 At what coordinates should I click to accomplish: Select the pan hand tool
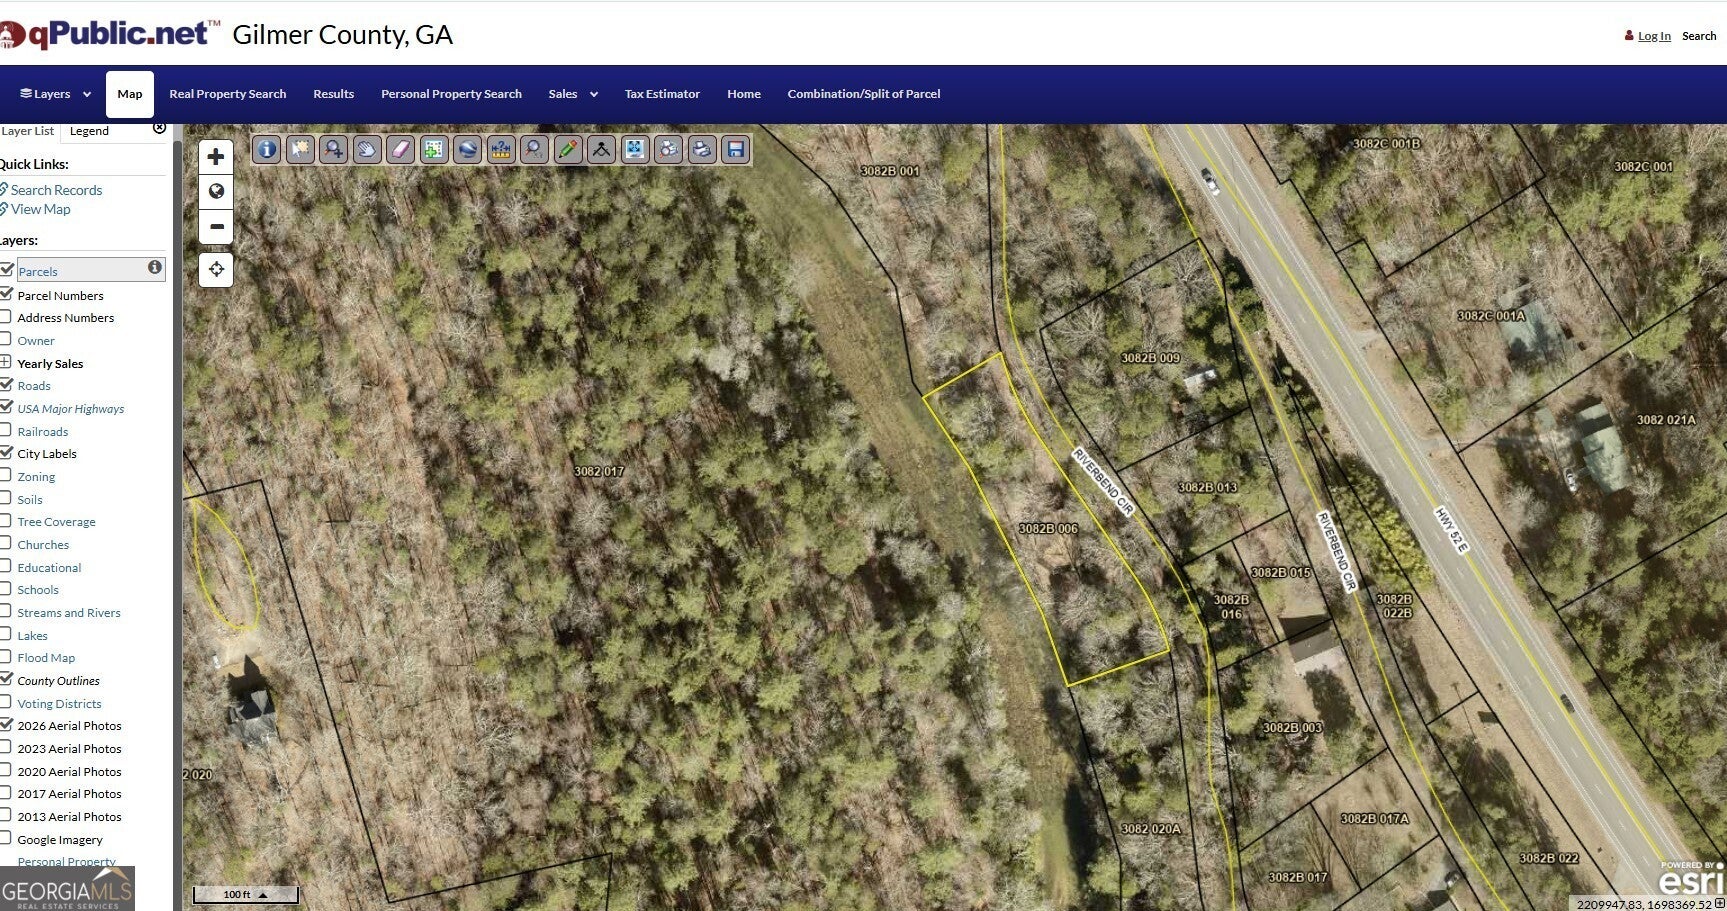click(x=367, y=150)
